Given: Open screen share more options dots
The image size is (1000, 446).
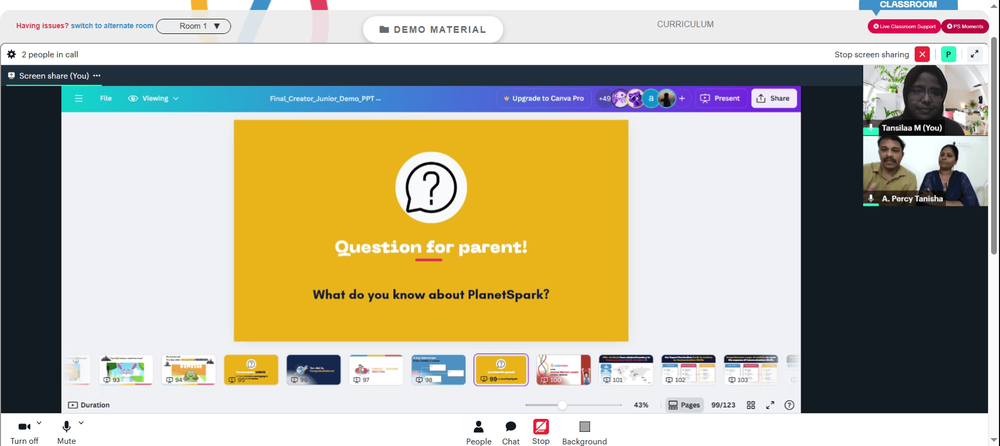Looking at the screenshot, I should (97, 75).
